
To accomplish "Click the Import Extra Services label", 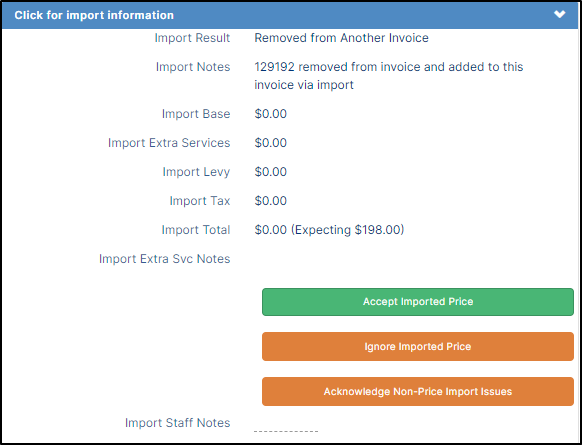I will coord(169,143).
